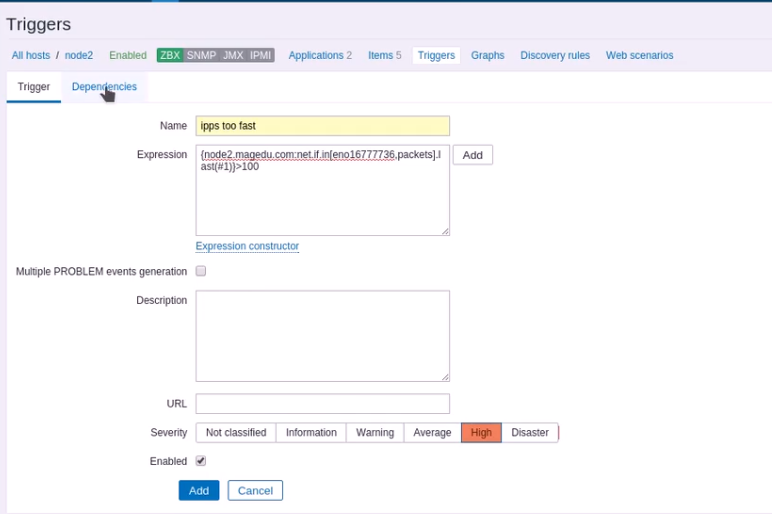Screen dimensions: 772x514
Task: Click inside the Expression text area
Action: click(322, 190)
